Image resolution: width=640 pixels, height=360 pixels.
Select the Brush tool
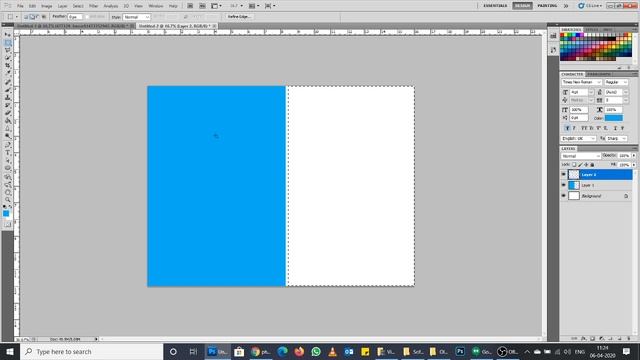(7, 90)
